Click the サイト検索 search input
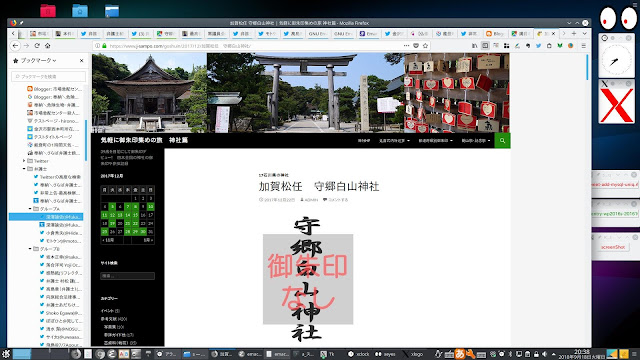Image resolution: width=640 pixels, height=360 pixels. tap(127, 276)
